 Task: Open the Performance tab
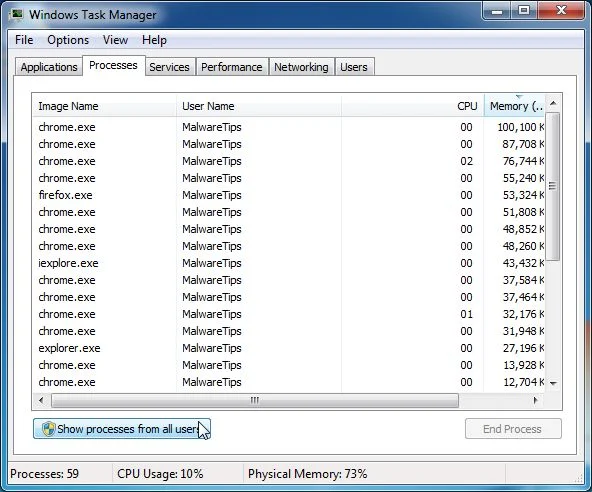pos(231,67)
